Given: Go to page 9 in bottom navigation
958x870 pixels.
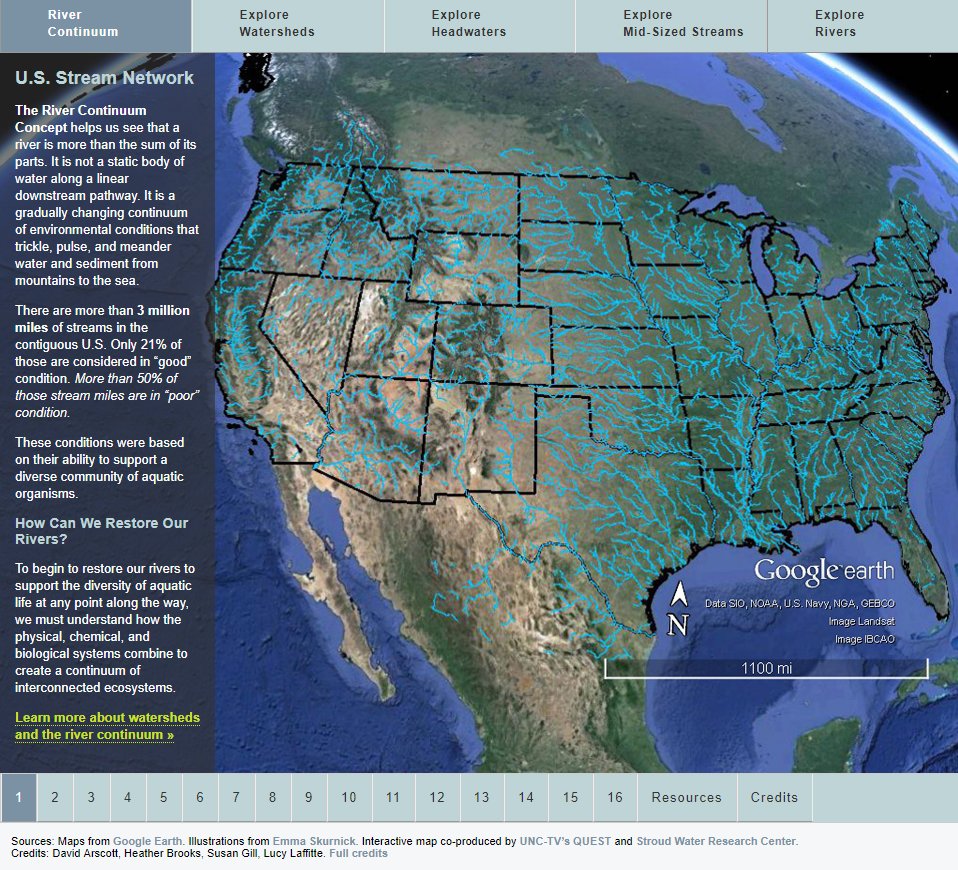Looking at the screenshot, I should pyautogui.click(x=309, y=797).
